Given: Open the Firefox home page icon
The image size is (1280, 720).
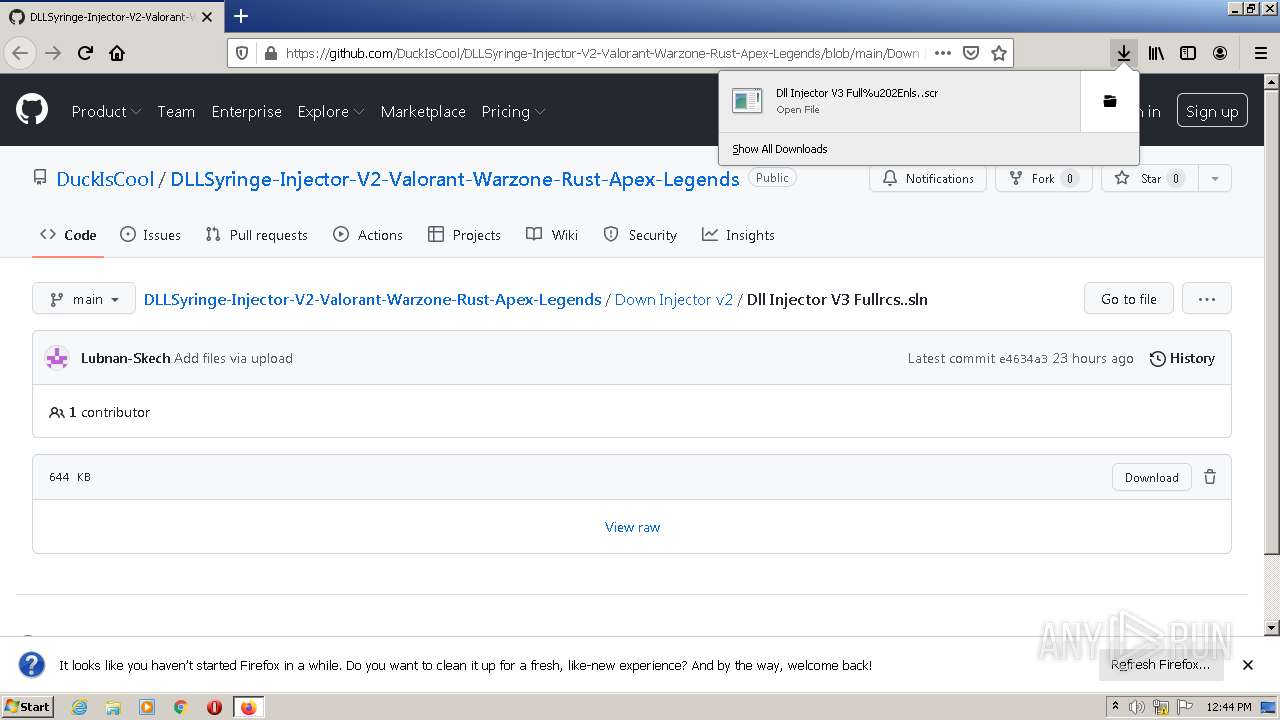Looking at the screenshot, I should [x=117, y=53].
